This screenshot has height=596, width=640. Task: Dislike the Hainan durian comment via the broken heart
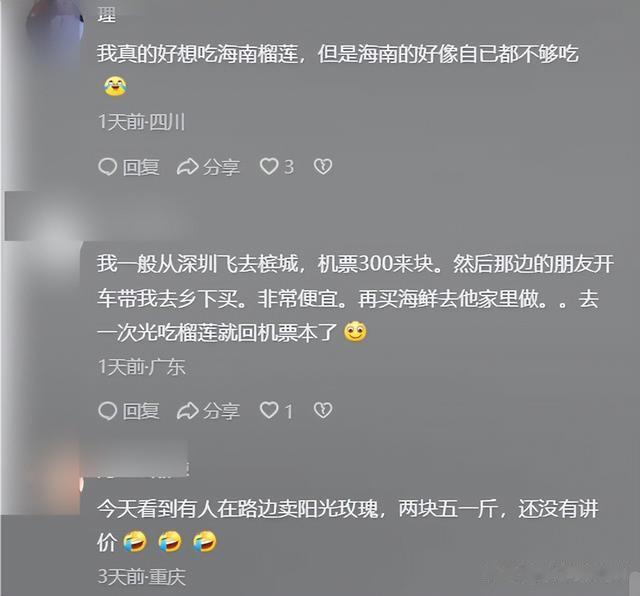[x=323, y=167]
